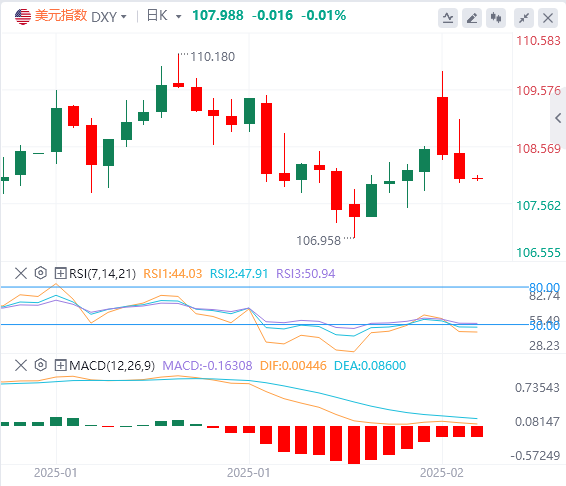Toggle MACD panel plus box expander

60,365
